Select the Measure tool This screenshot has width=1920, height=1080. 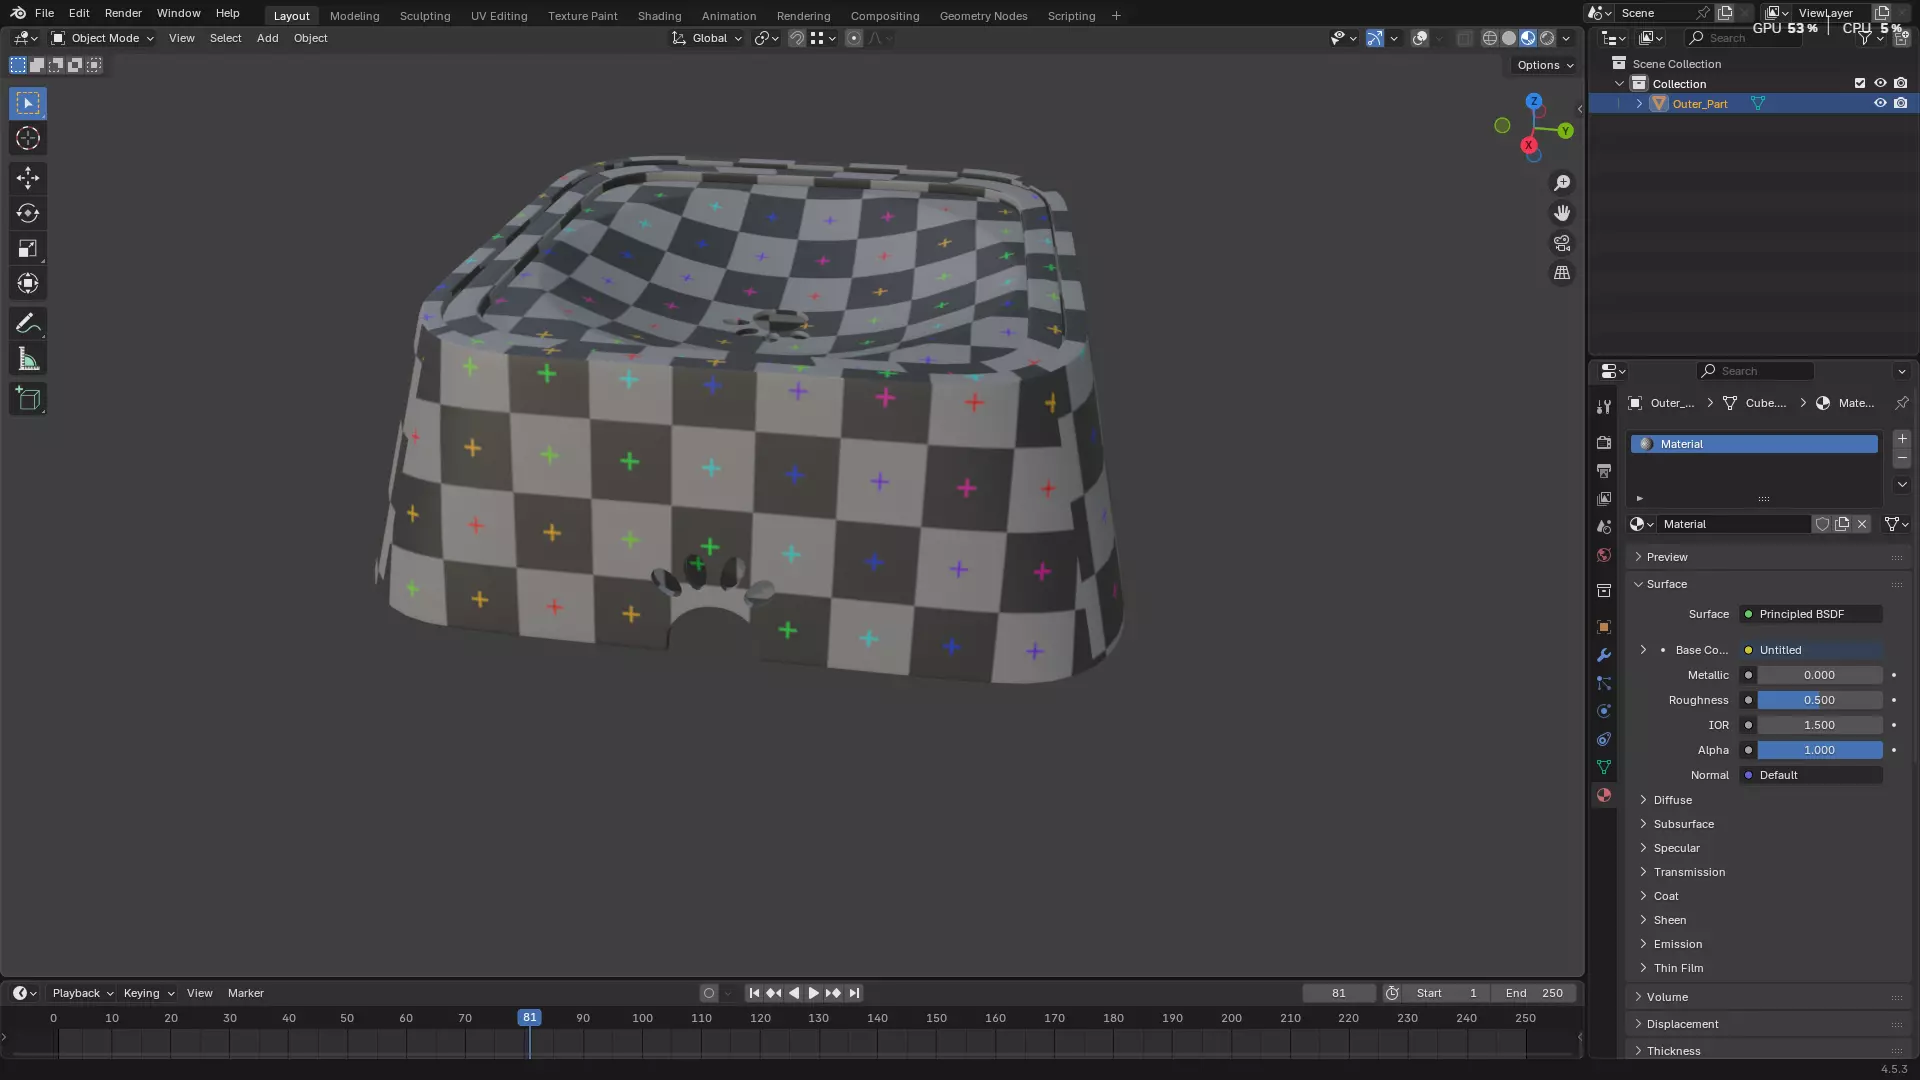pyautogui.click(x=28, y=360)
